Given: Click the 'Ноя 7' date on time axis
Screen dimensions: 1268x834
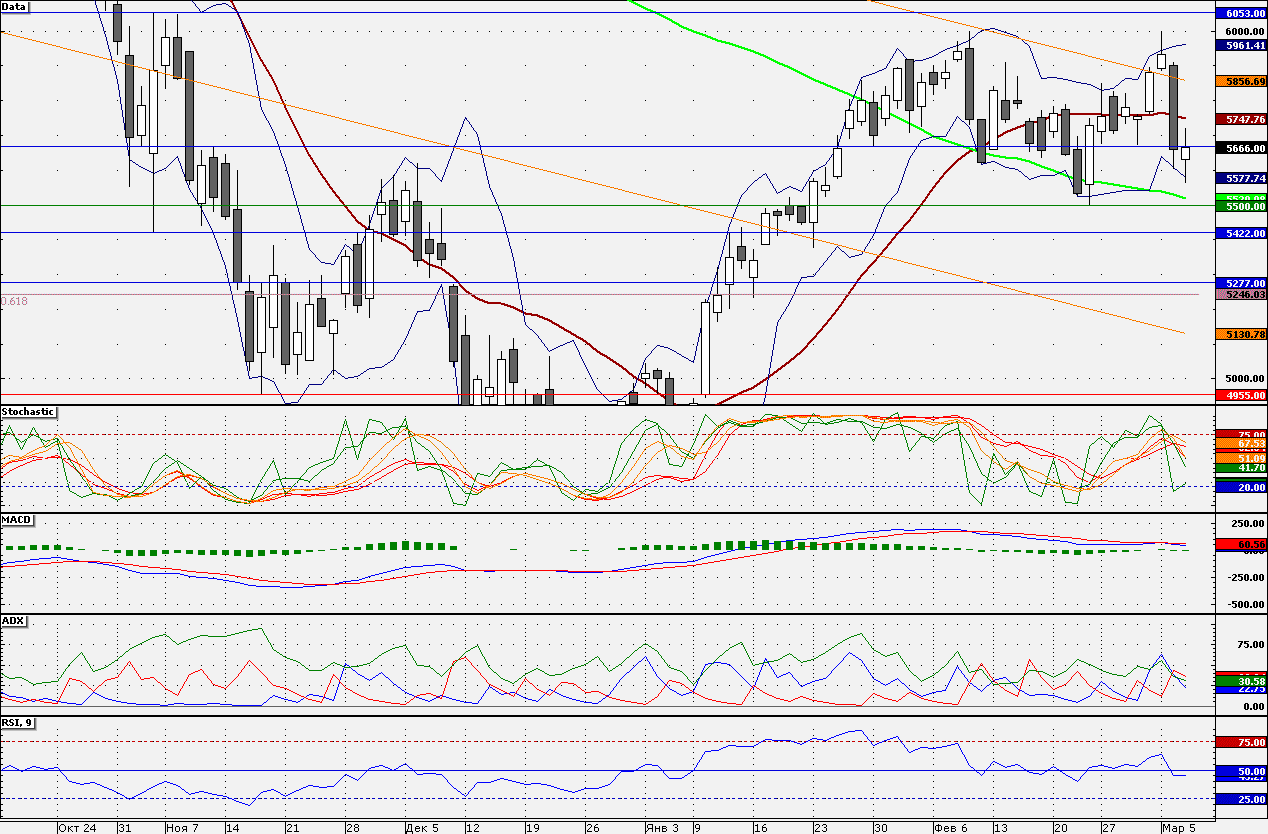Looking at the screenshot, I should [x=183, y=828].
